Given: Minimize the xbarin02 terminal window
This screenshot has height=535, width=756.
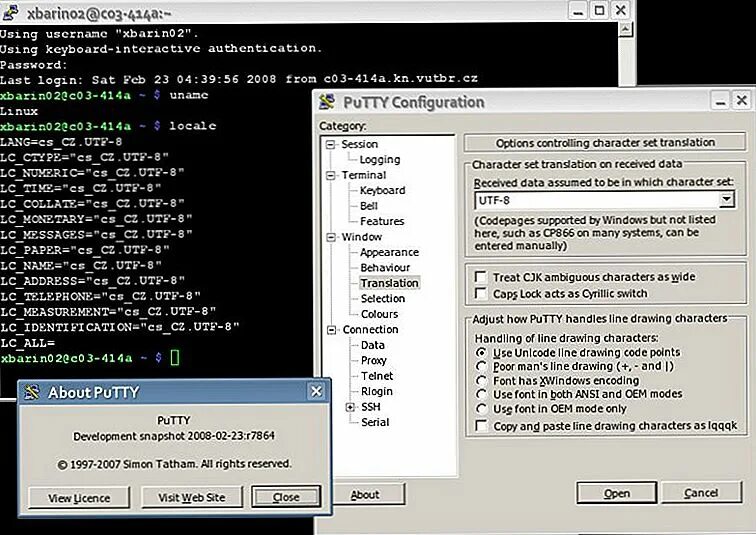Looking at the screenshot, I should 578,10.
